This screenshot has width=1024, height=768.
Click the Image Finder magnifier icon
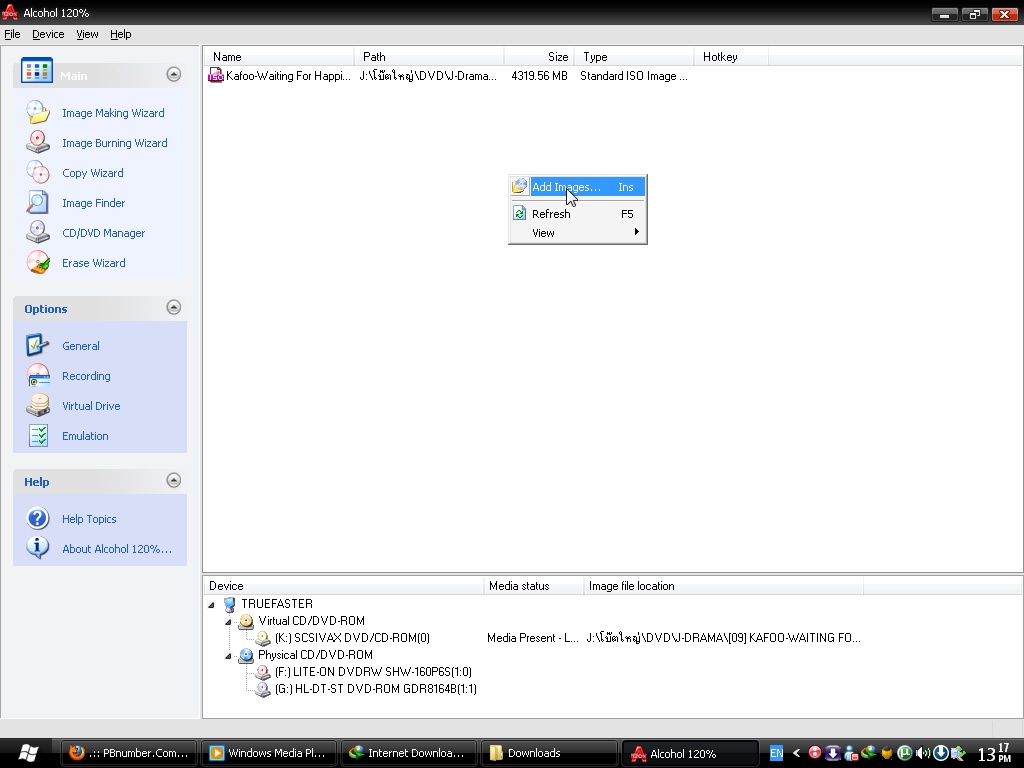[38, 202]
